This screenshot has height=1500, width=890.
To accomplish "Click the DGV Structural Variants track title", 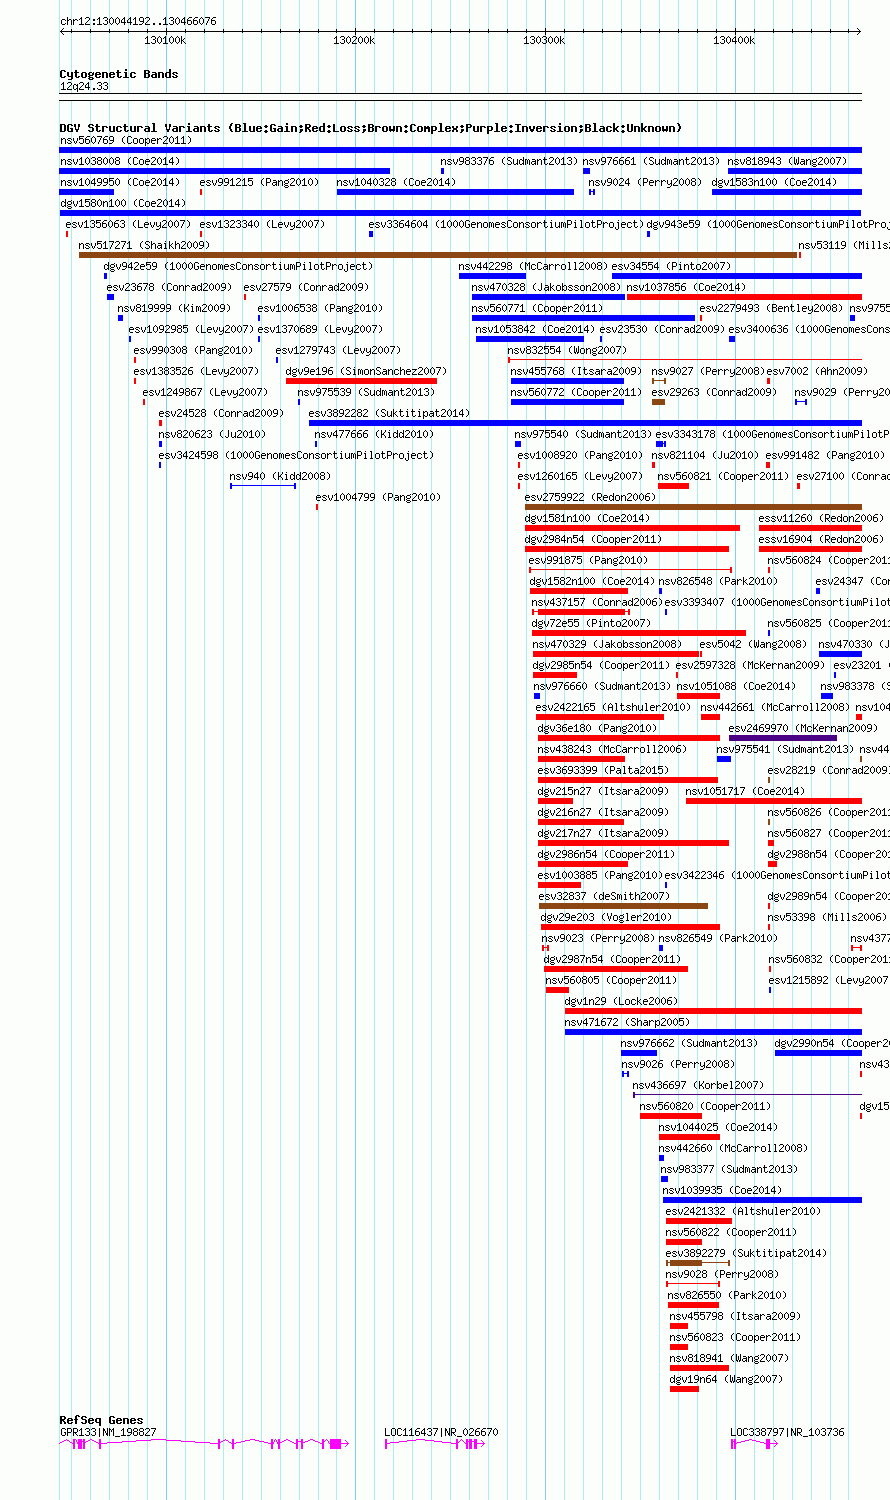I will [371, 128].
